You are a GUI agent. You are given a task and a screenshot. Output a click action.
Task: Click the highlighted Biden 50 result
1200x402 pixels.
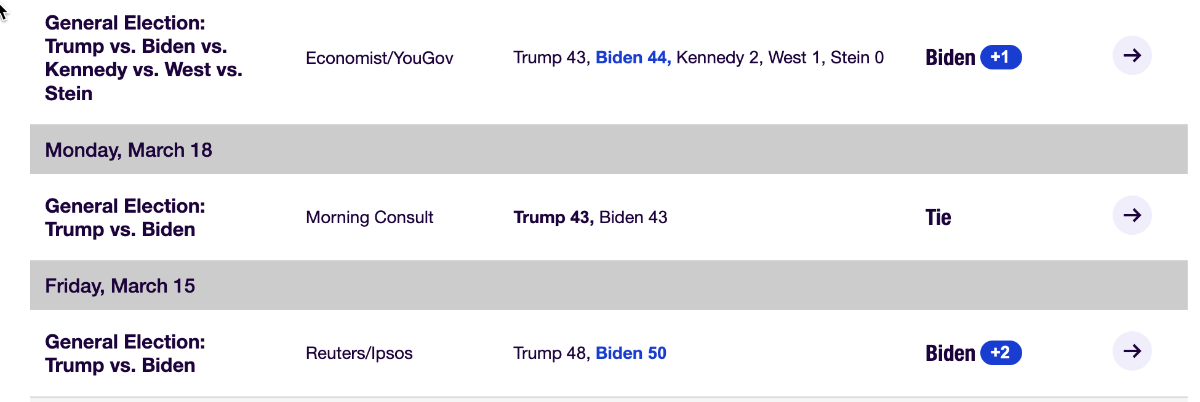click(631, 353)
